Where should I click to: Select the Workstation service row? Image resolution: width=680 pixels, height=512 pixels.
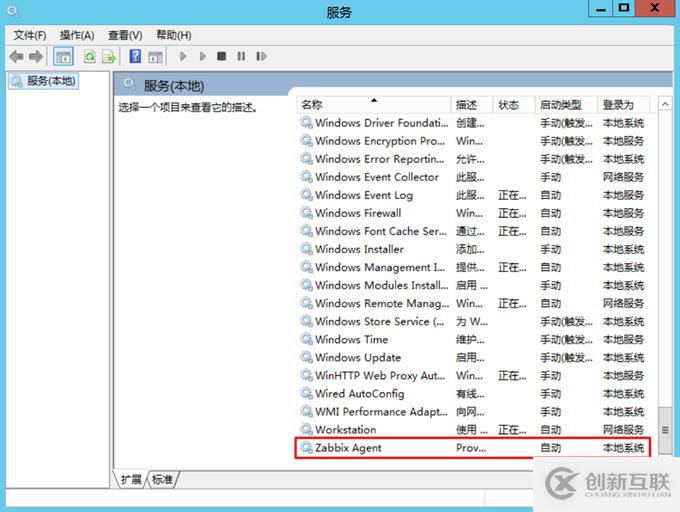(x=473, y=430)
